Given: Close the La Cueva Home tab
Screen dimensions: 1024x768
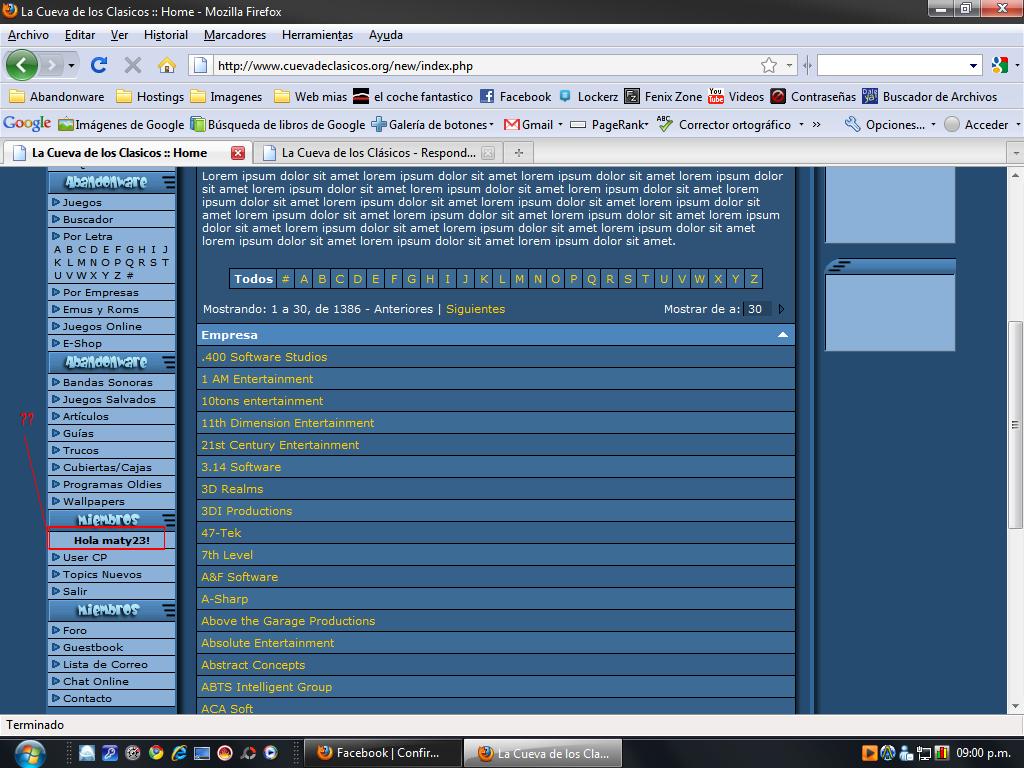Looking at the screenshot, I should click(x=238, y=153).
